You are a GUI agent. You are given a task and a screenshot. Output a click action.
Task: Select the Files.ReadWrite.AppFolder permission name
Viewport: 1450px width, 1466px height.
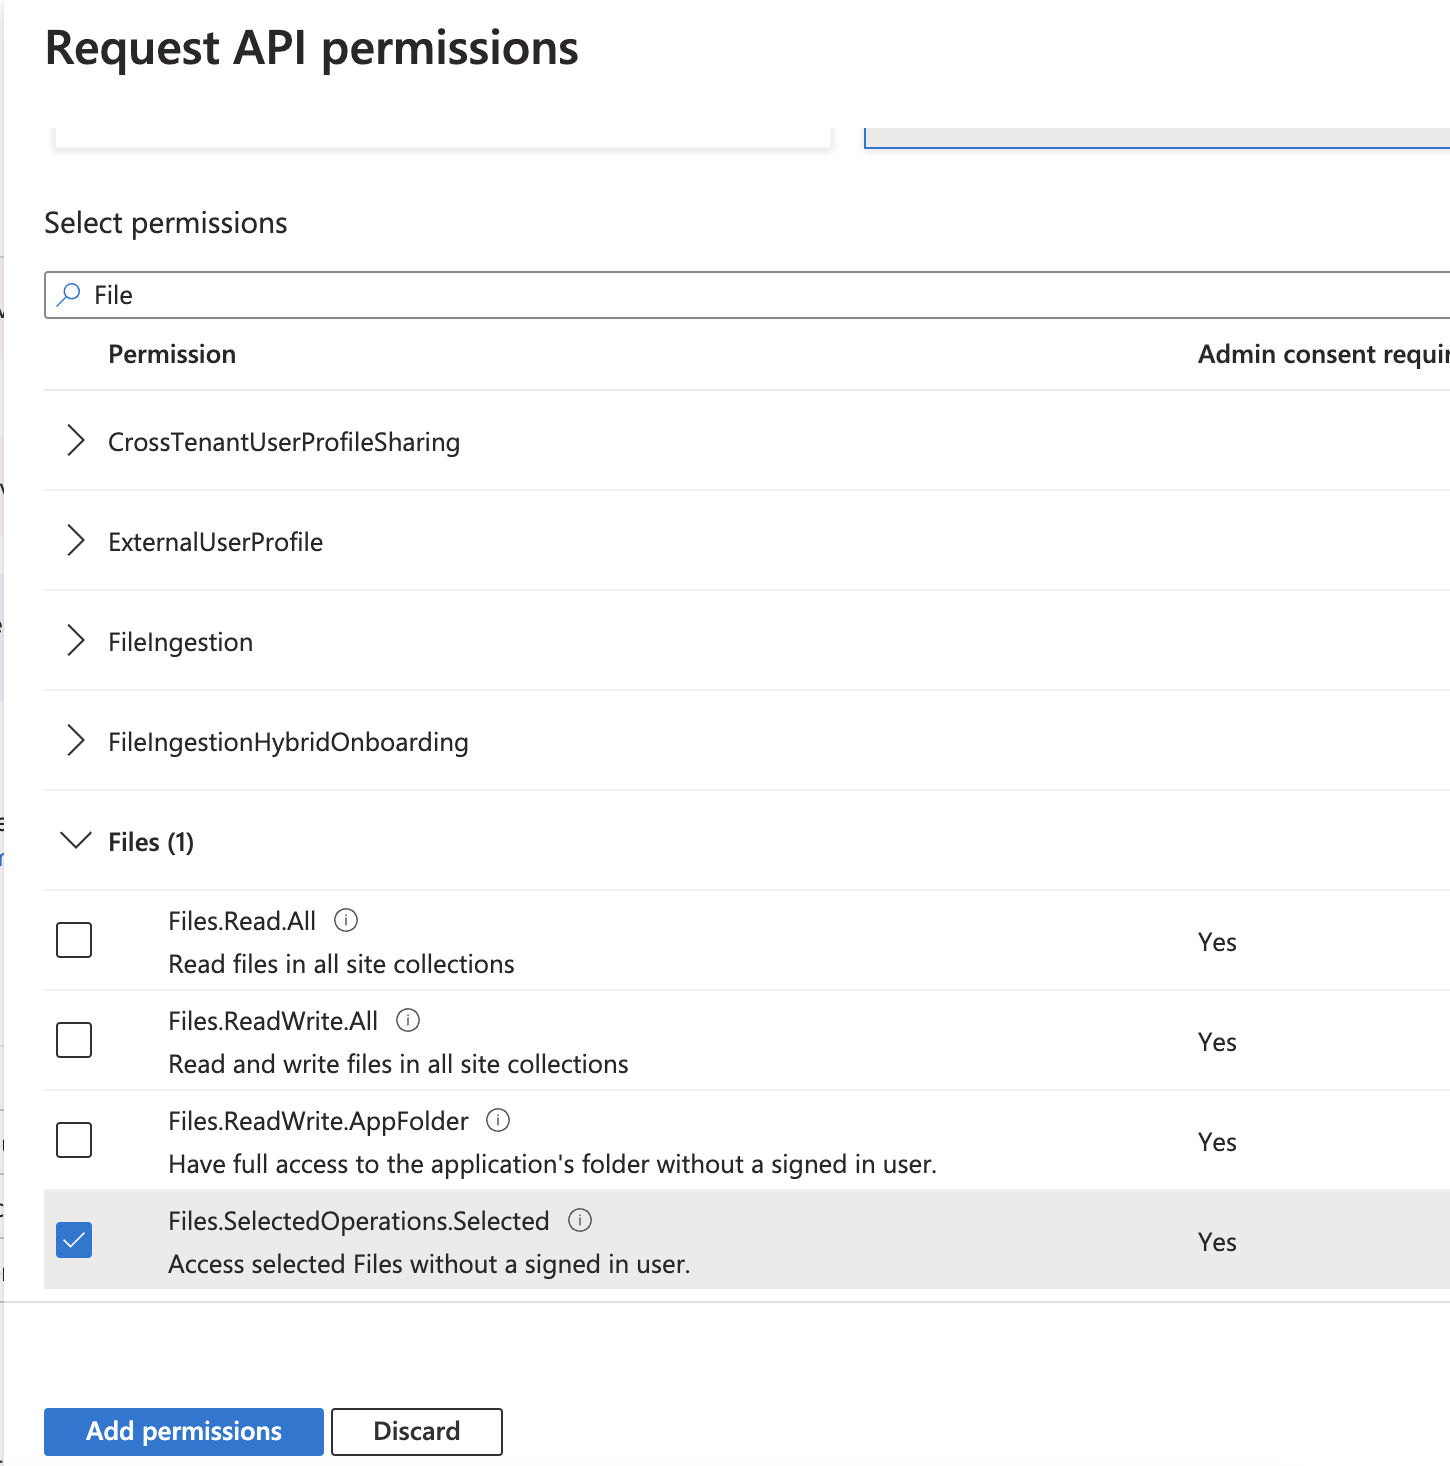(x=318, y=1121)
